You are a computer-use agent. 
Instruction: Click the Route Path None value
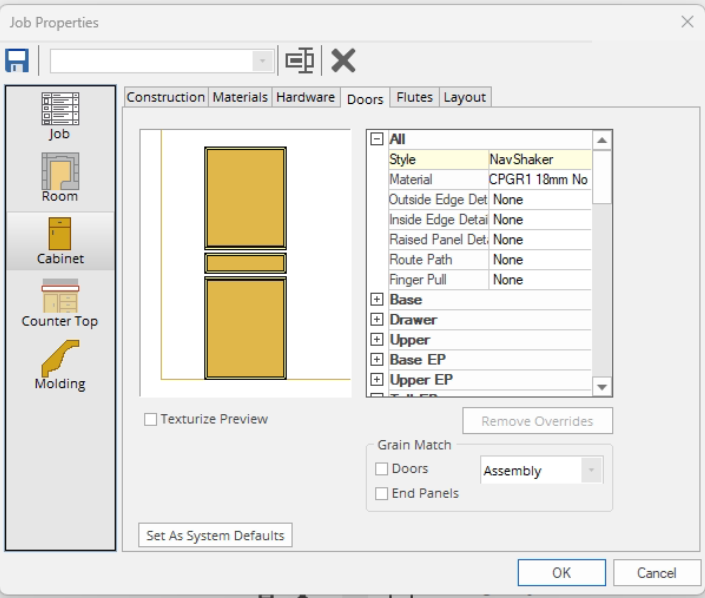[x=540, y=259]
